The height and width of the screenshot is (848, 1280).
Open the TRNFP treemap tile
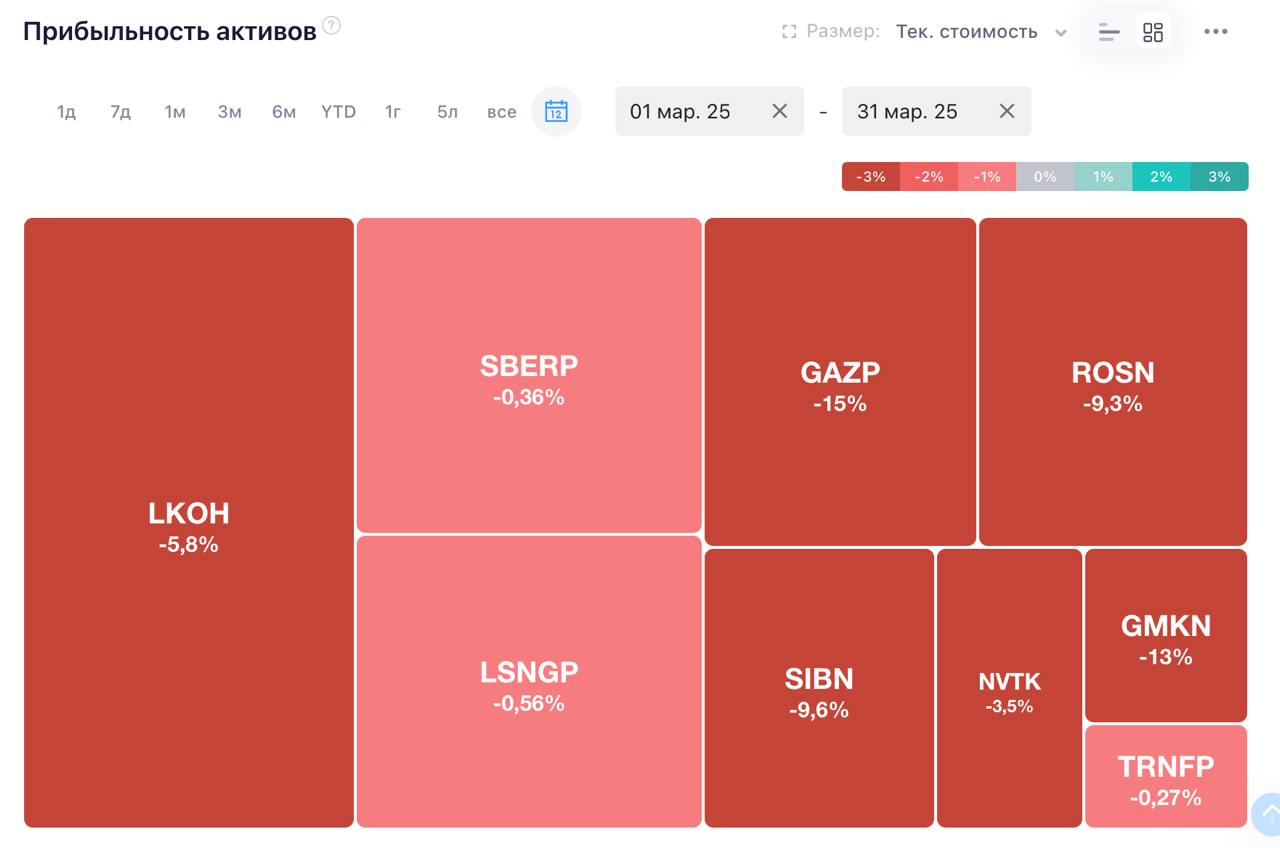(x=1166, y=776)
